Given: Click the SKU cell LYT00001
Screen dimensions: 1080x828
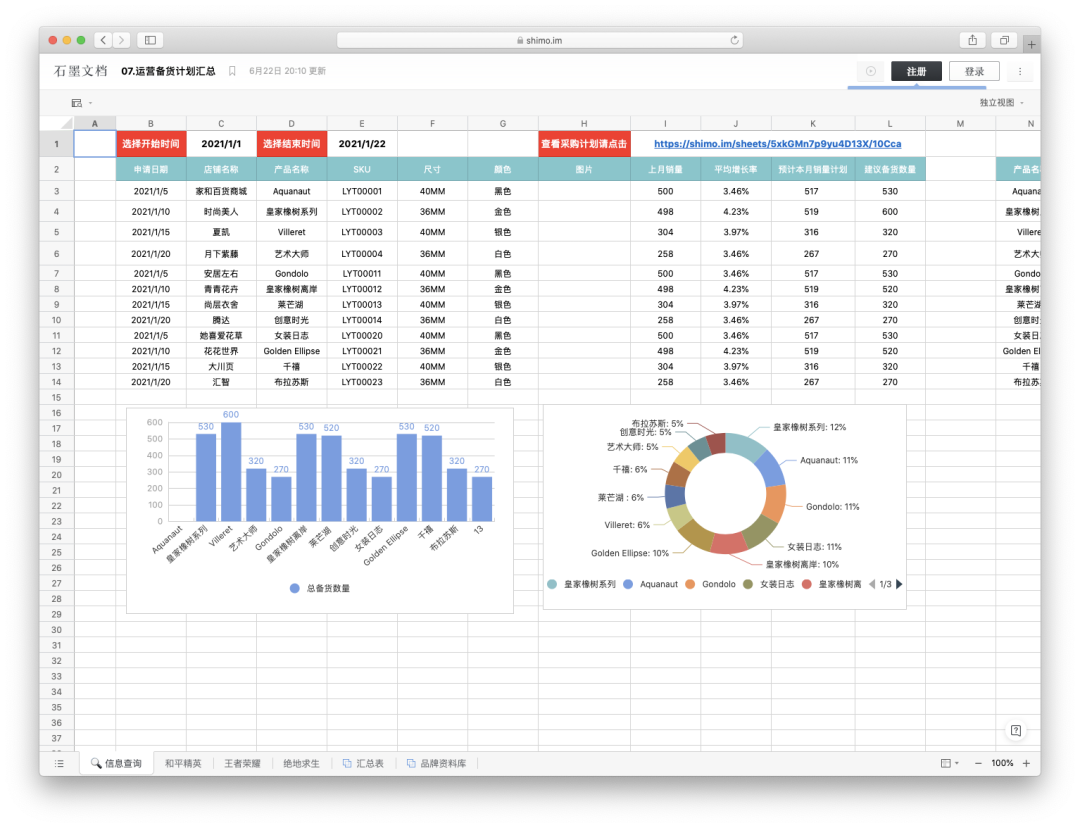Looking at the screenshot, I should click(x=362, y=191).
